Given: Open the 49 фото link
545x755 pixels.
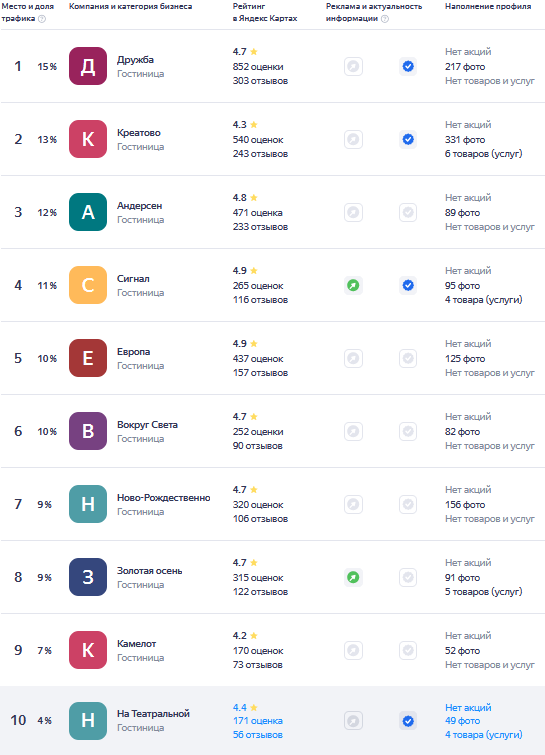Looking at the screenshot, I should (462, 721).
